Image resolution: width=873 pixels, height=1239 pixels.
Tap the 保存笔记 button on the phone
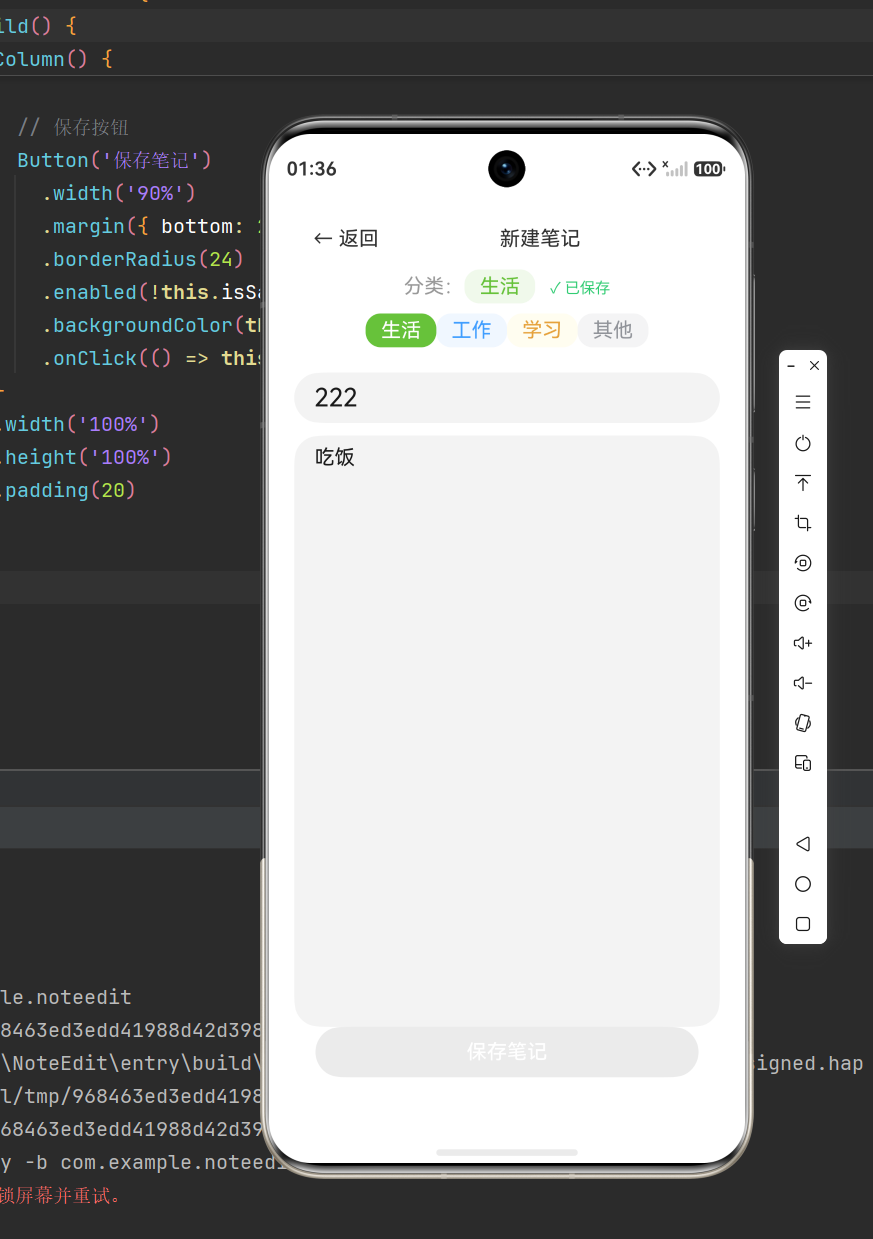point(507,1052)
